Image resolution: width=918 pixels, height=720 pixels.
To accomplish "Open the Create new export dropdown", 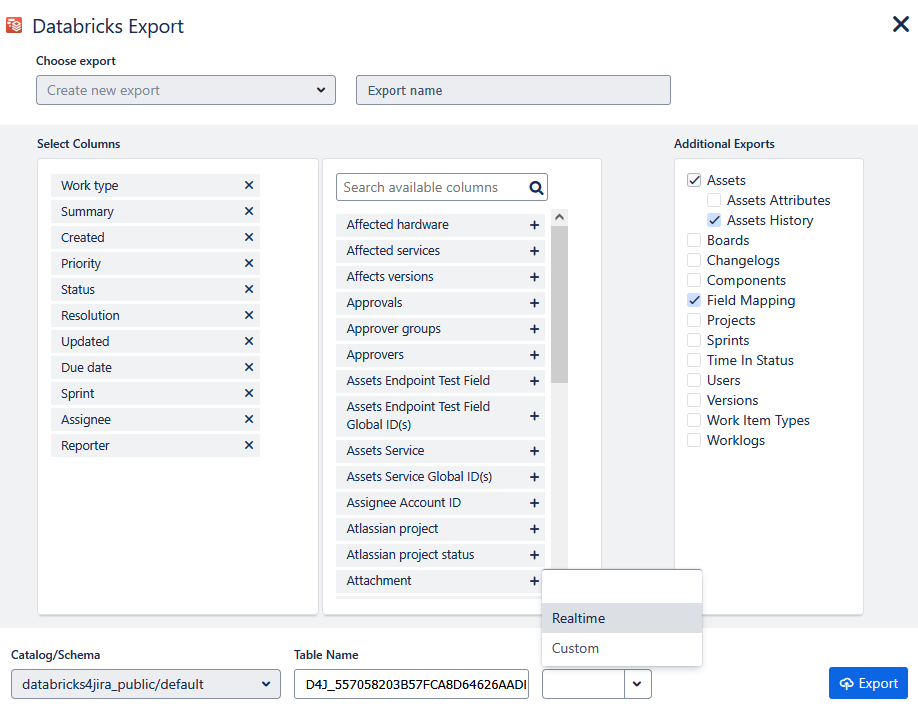I will (186, 90).
